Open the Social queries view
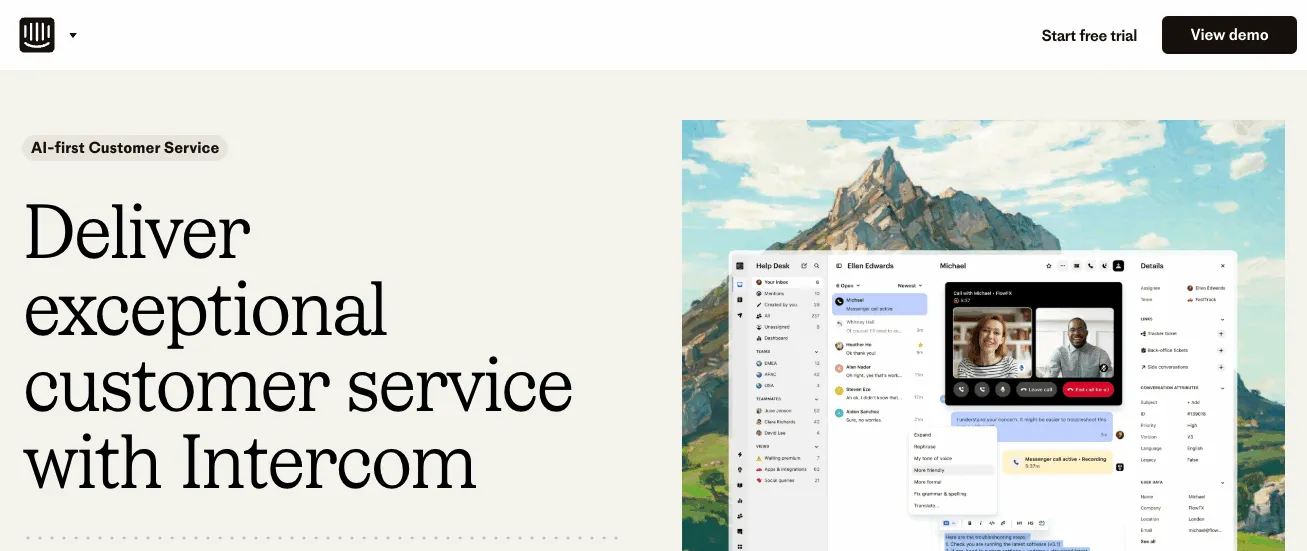Screen dimensions: 1307x551 (x=788, y=480)
